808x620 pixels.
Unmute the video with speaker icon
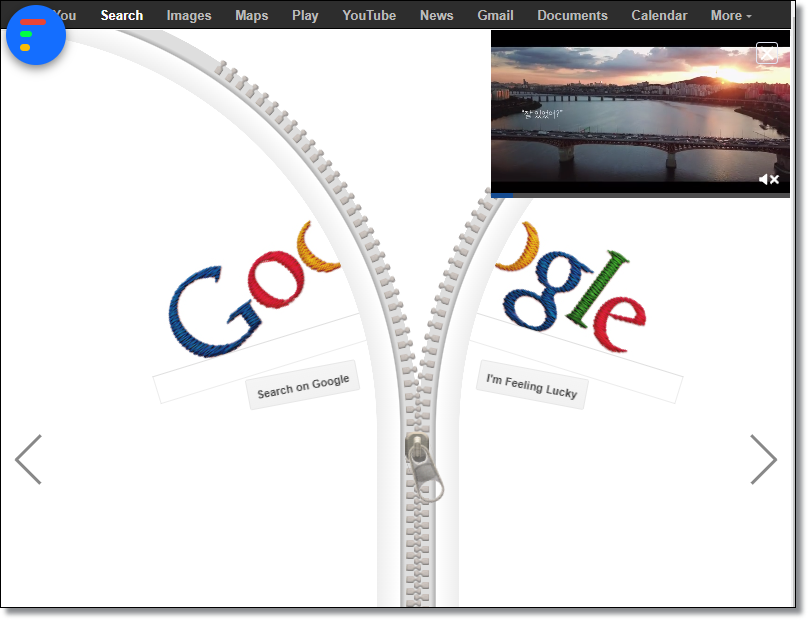point(768,179)
